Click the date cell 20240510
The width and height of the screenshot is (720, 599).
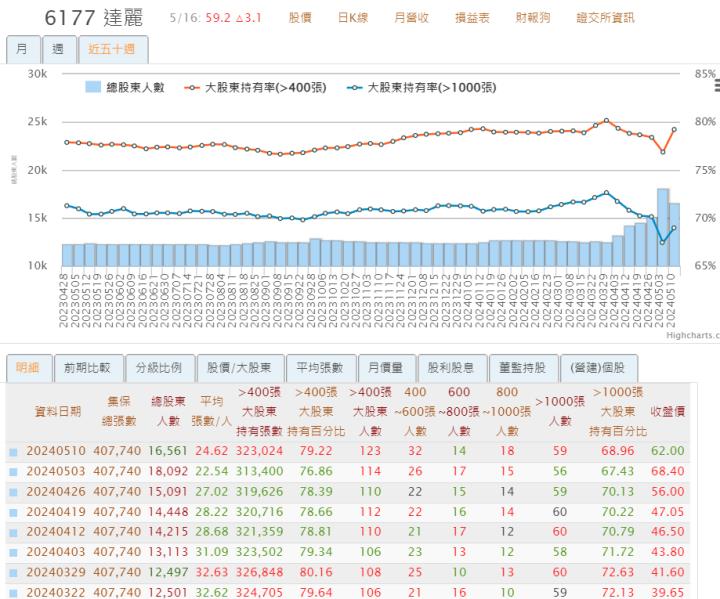[56, 451]
